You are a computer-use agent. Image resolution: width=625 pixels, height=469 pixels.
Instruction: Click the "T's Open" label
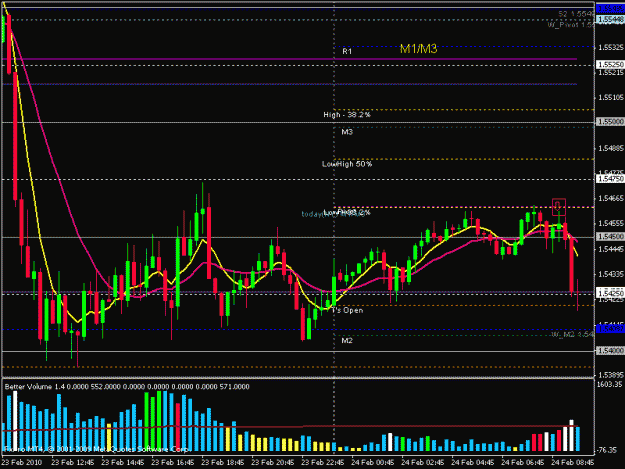coord(347,310)
